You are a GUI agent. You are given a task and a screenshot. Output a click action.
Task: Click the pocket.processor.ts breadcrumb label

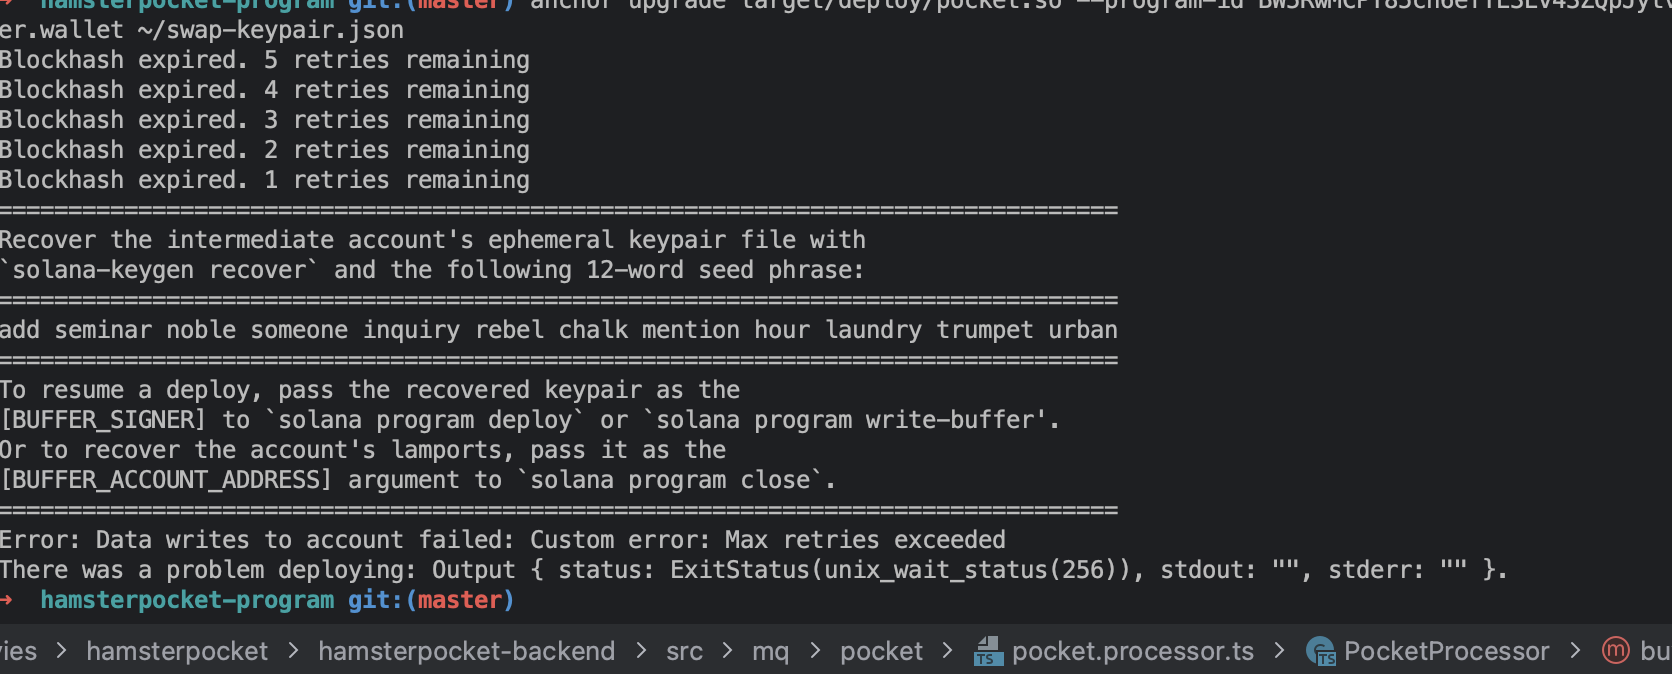[1132, 651]
